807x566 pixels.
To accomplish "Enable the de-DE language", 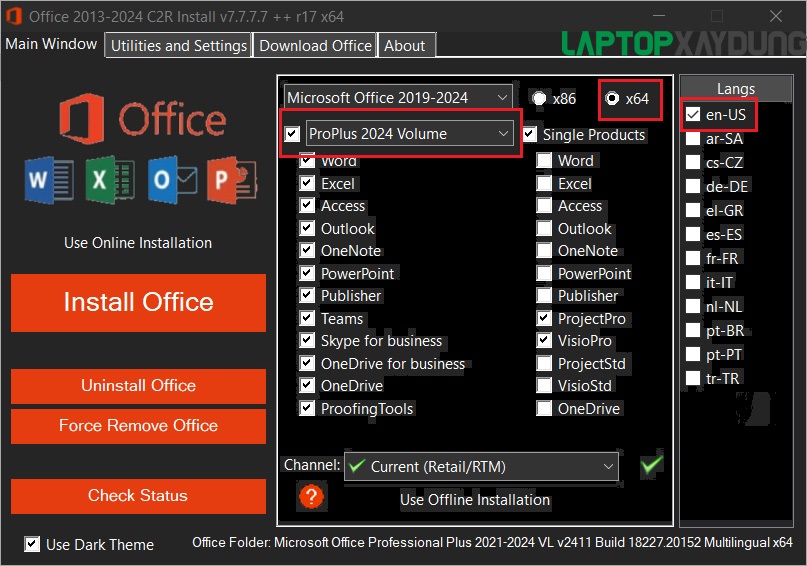I will [693, 186].
